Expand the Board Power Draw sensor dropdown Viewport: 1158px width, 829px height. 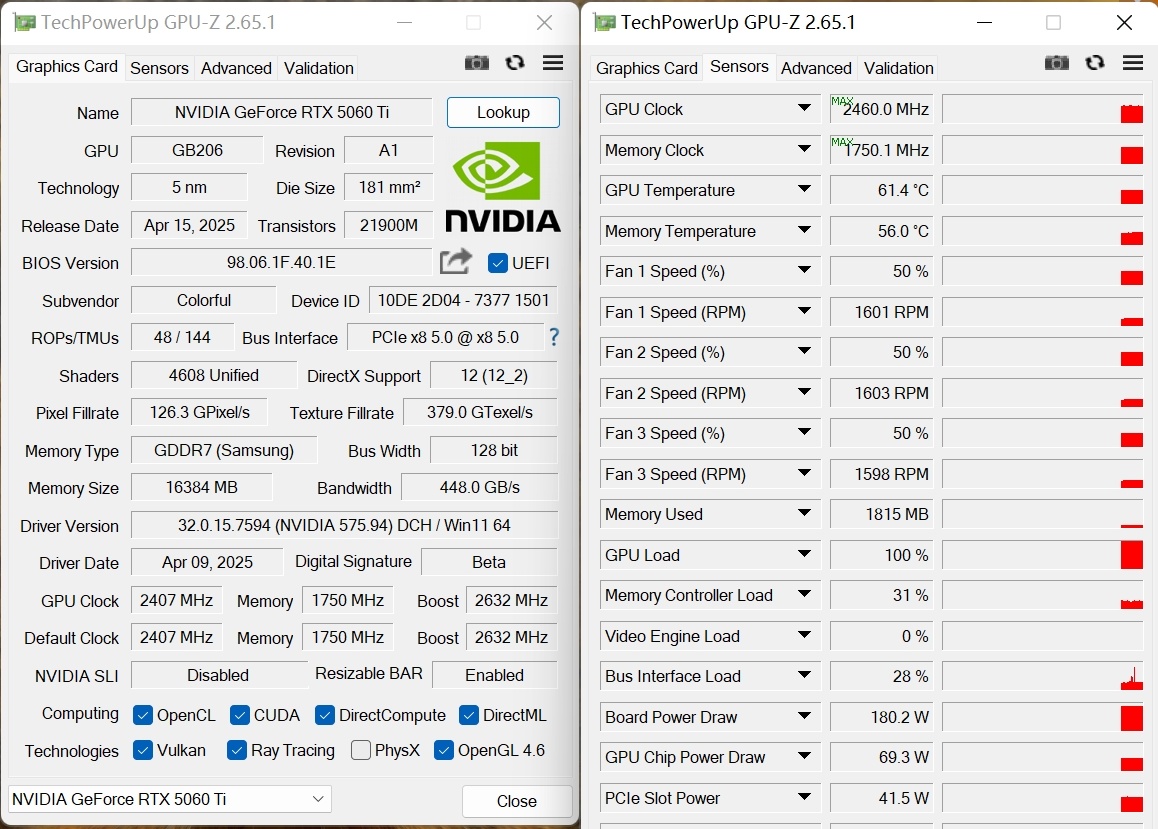(804, 716)
